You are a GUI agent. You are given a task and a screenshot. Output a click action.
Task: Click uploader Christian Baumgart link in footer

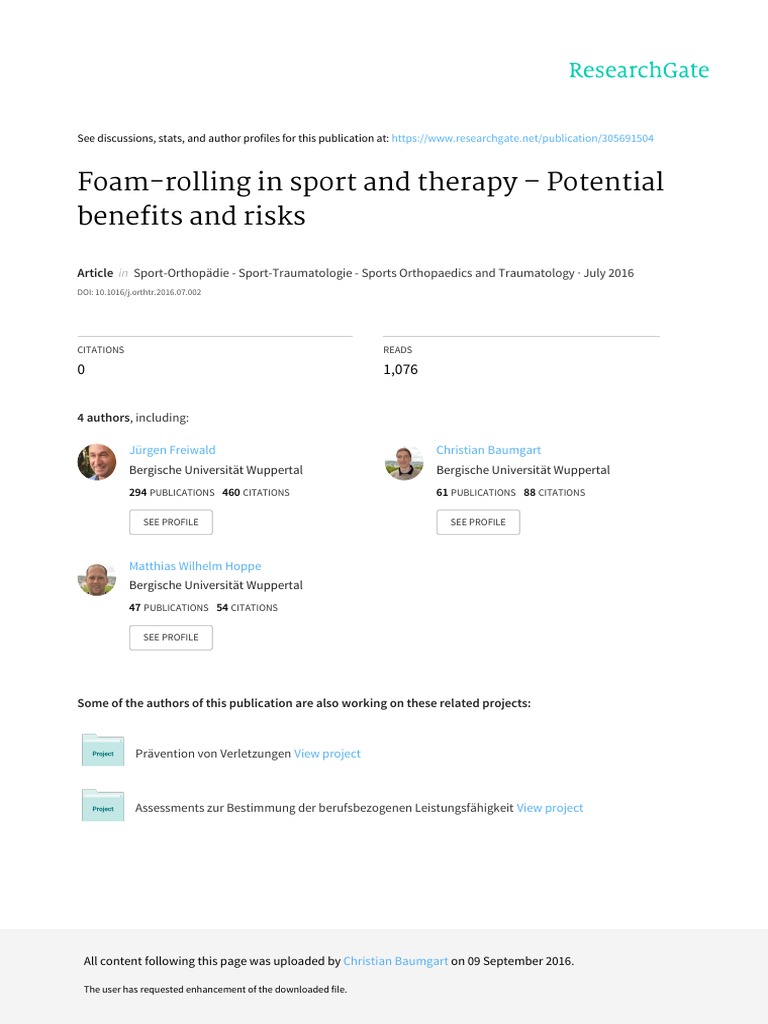(x=395, y=961)
